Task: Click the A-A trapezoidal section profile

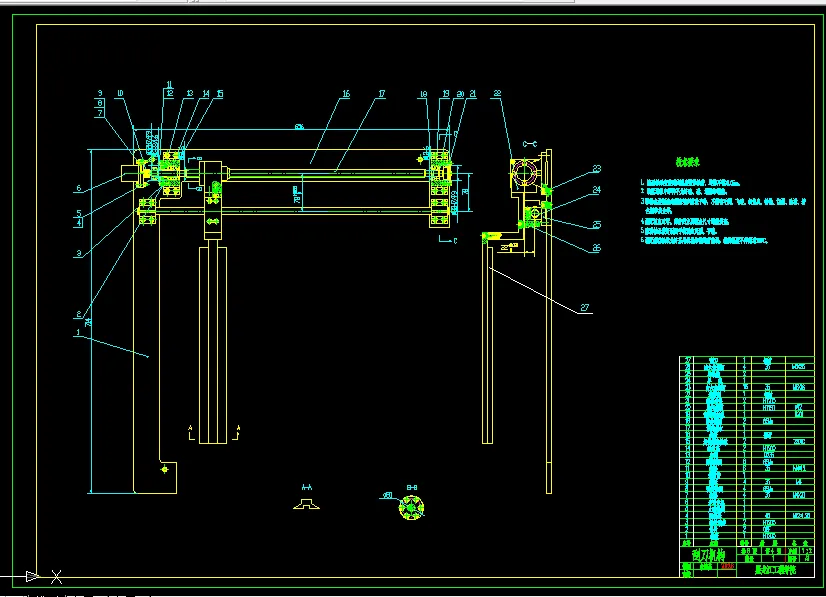Action: point(306,504)
